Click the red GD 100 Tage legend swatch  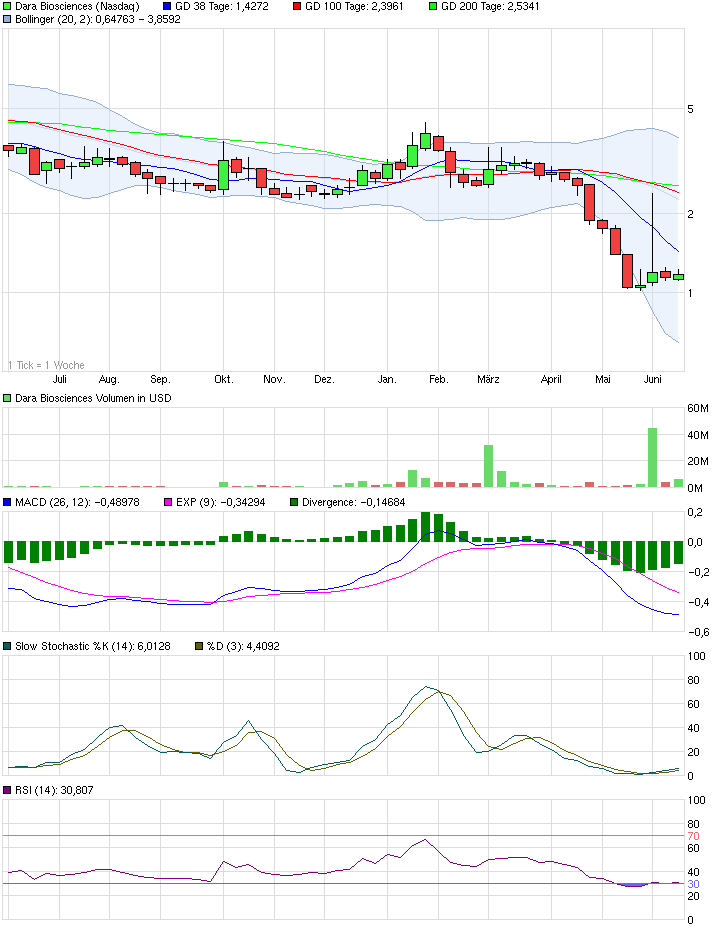tap(299, 6)
